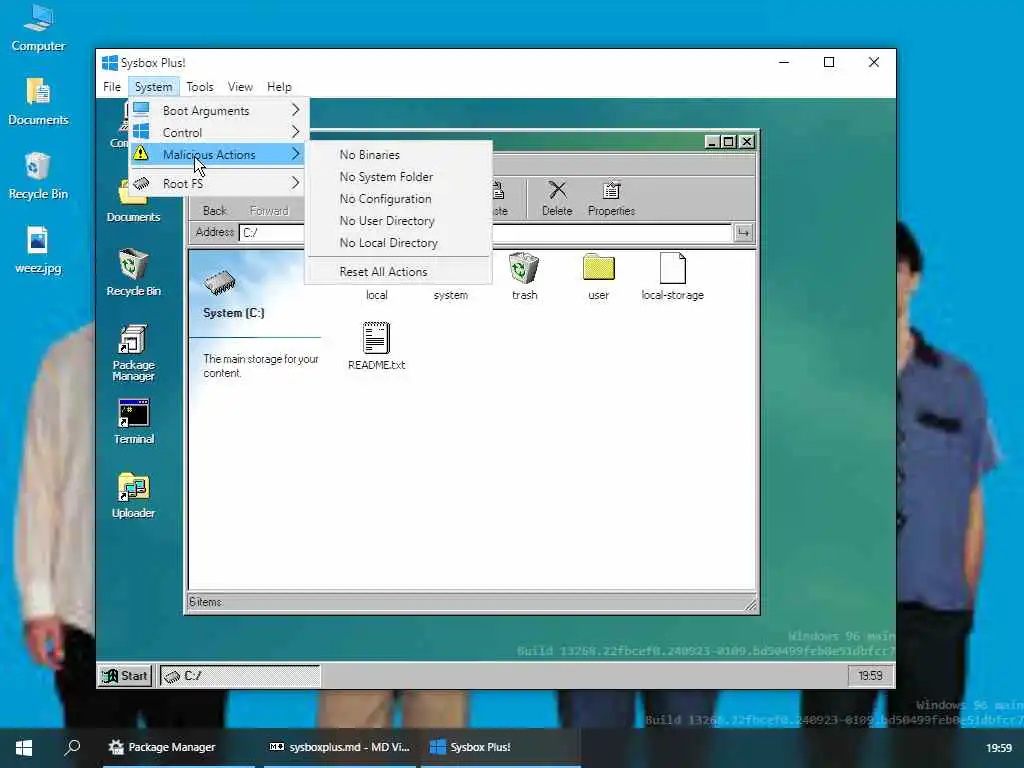Open README.txt file icon
The height and width of the screenshot is (768, 1024).
(376, 346)
